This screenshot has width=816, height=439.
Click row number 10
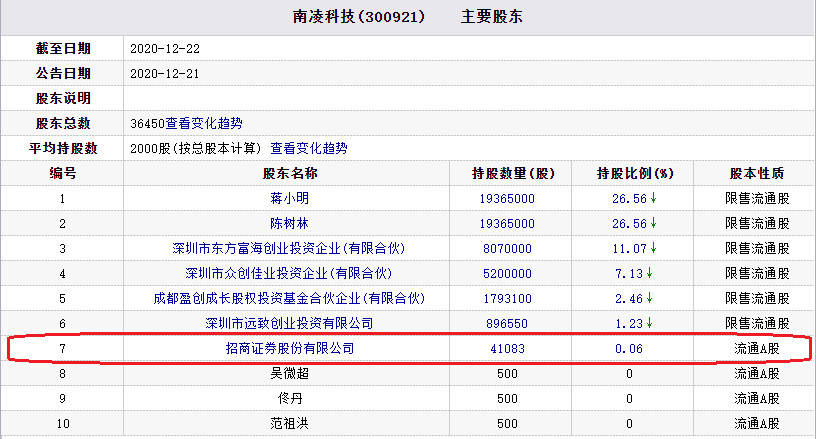pos(63,423)
